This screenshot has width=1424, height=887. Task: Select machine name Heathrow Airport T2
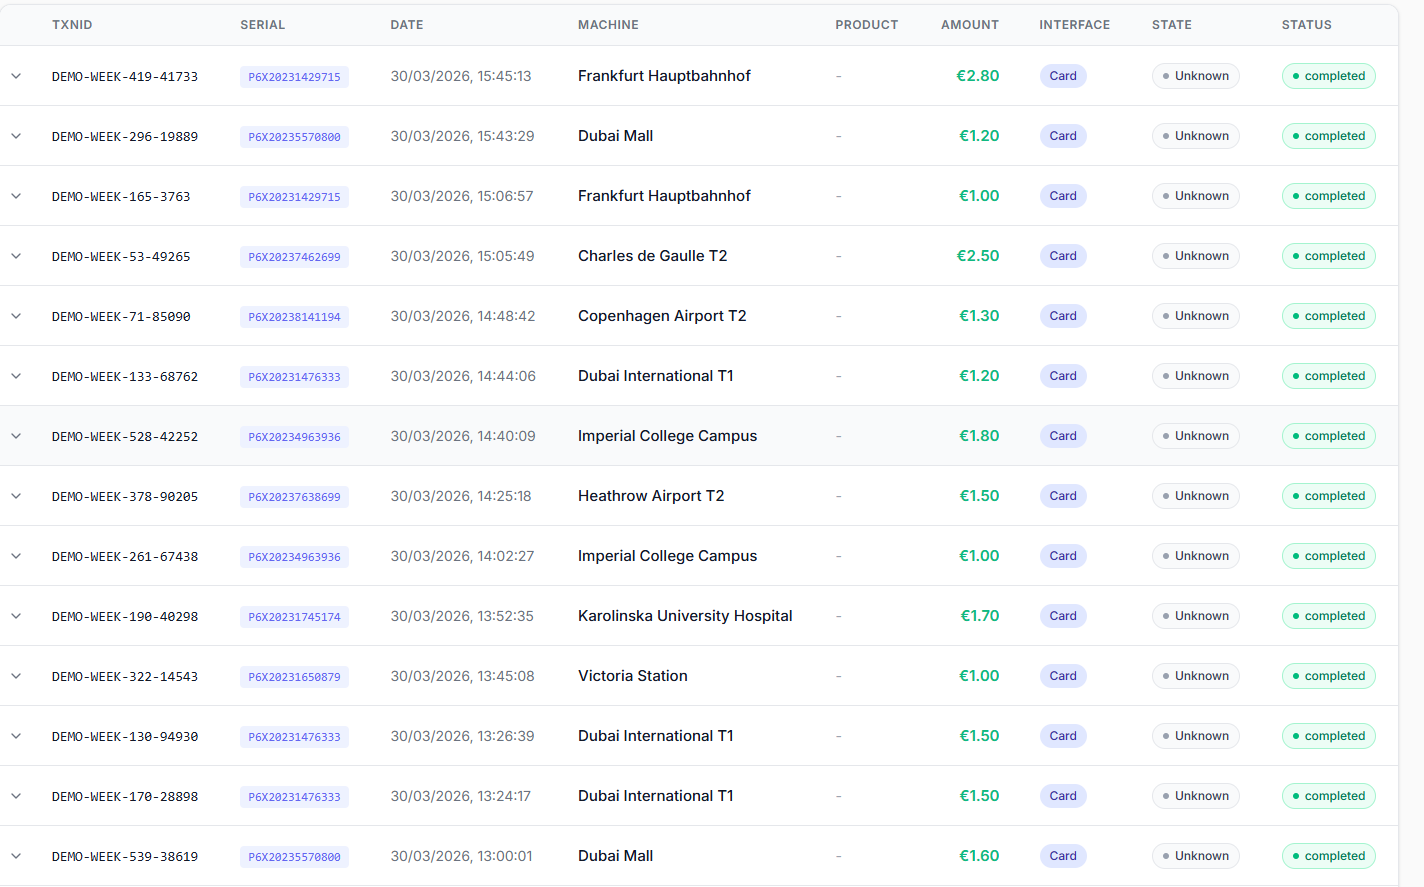tap(651, 496)
